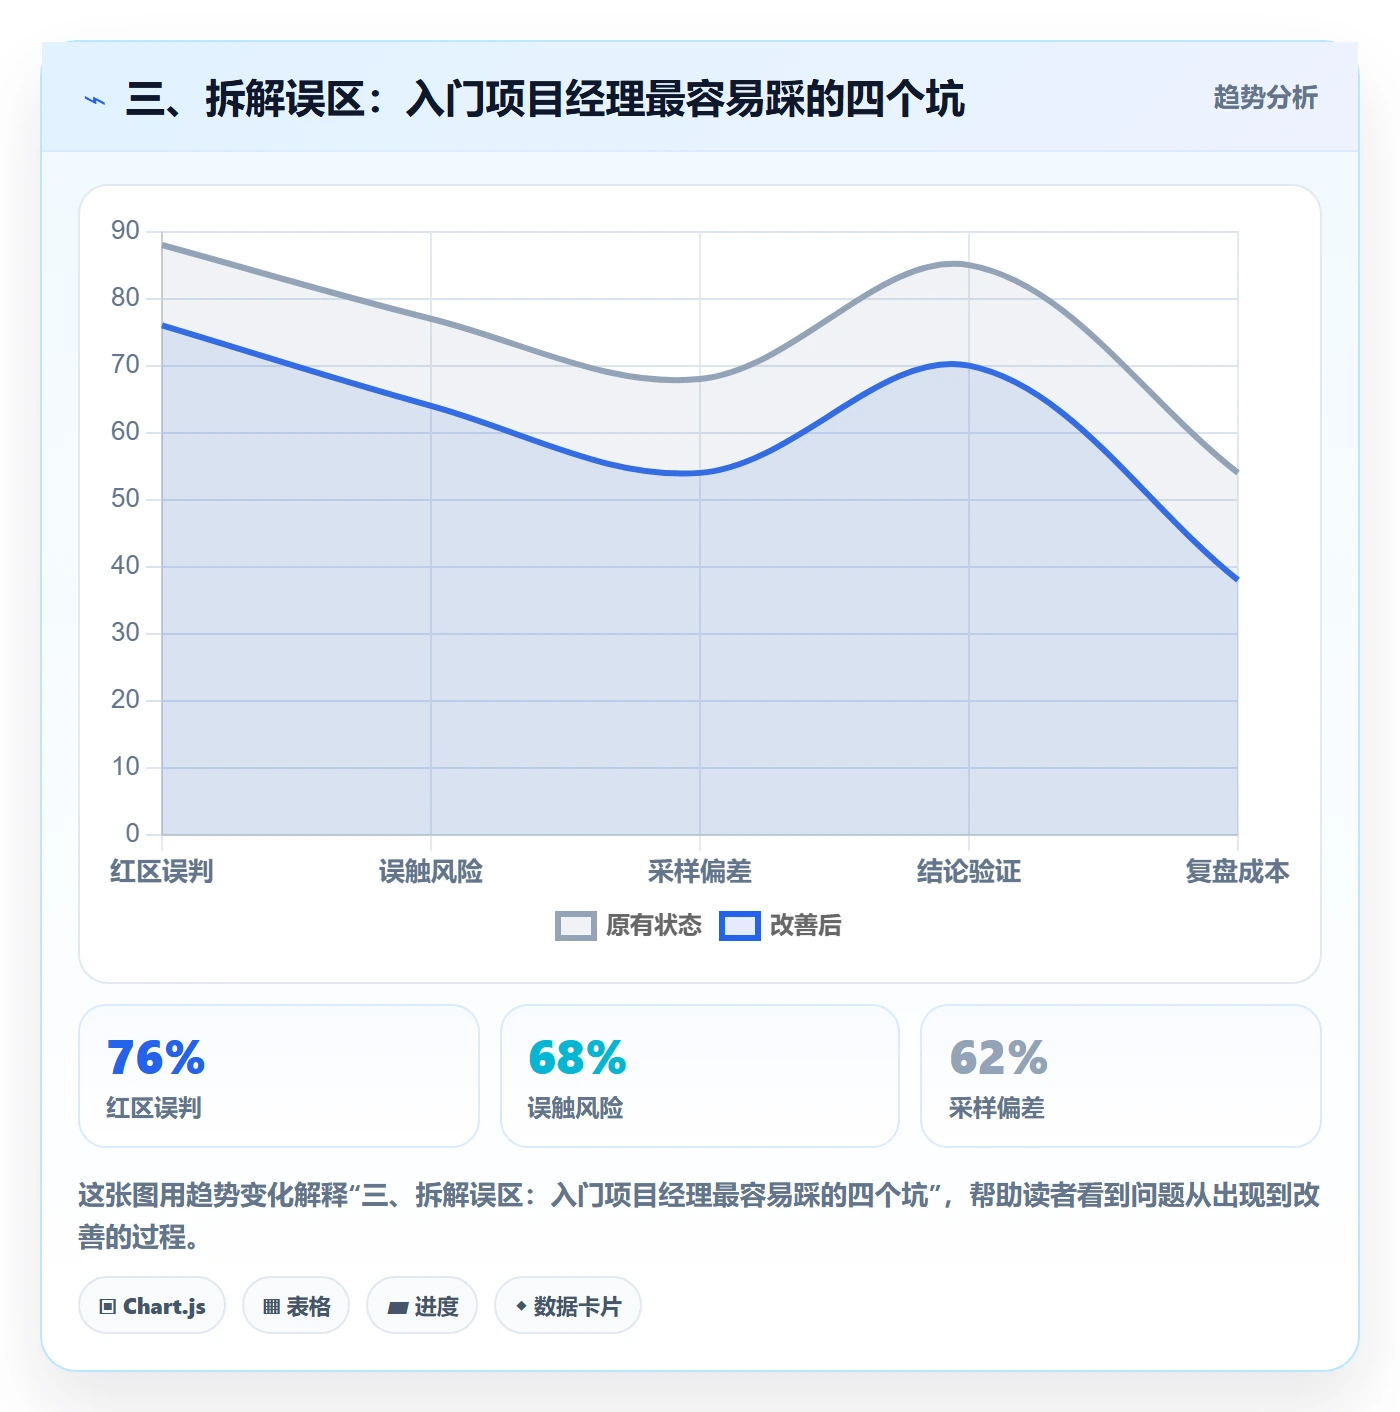The image size is (1400, 1412).
Task: Click the lightning bolt icon beside the title
Action: tap(95, 100)
